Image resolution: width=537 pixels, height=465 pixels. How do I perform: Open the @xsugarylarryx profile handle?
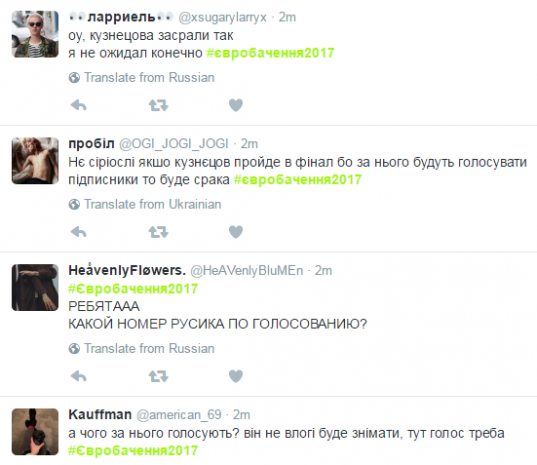222,17
